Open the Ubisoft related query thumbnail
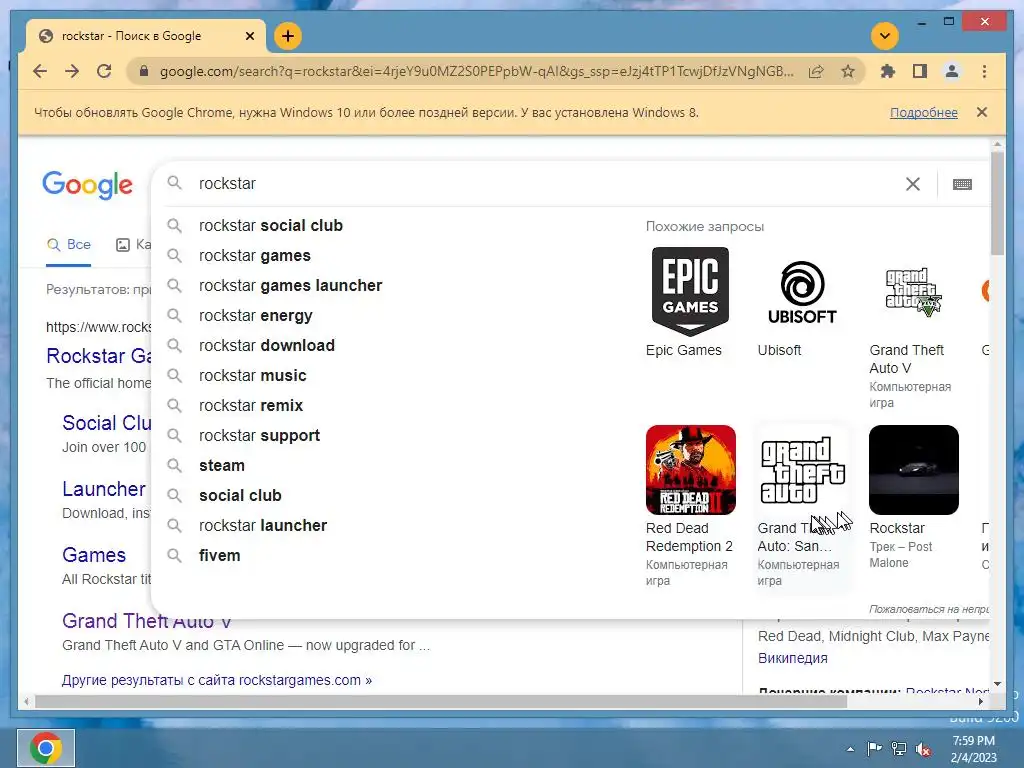Image resolution: width=1024 pixels, height=768 pixels. (802, 292)
